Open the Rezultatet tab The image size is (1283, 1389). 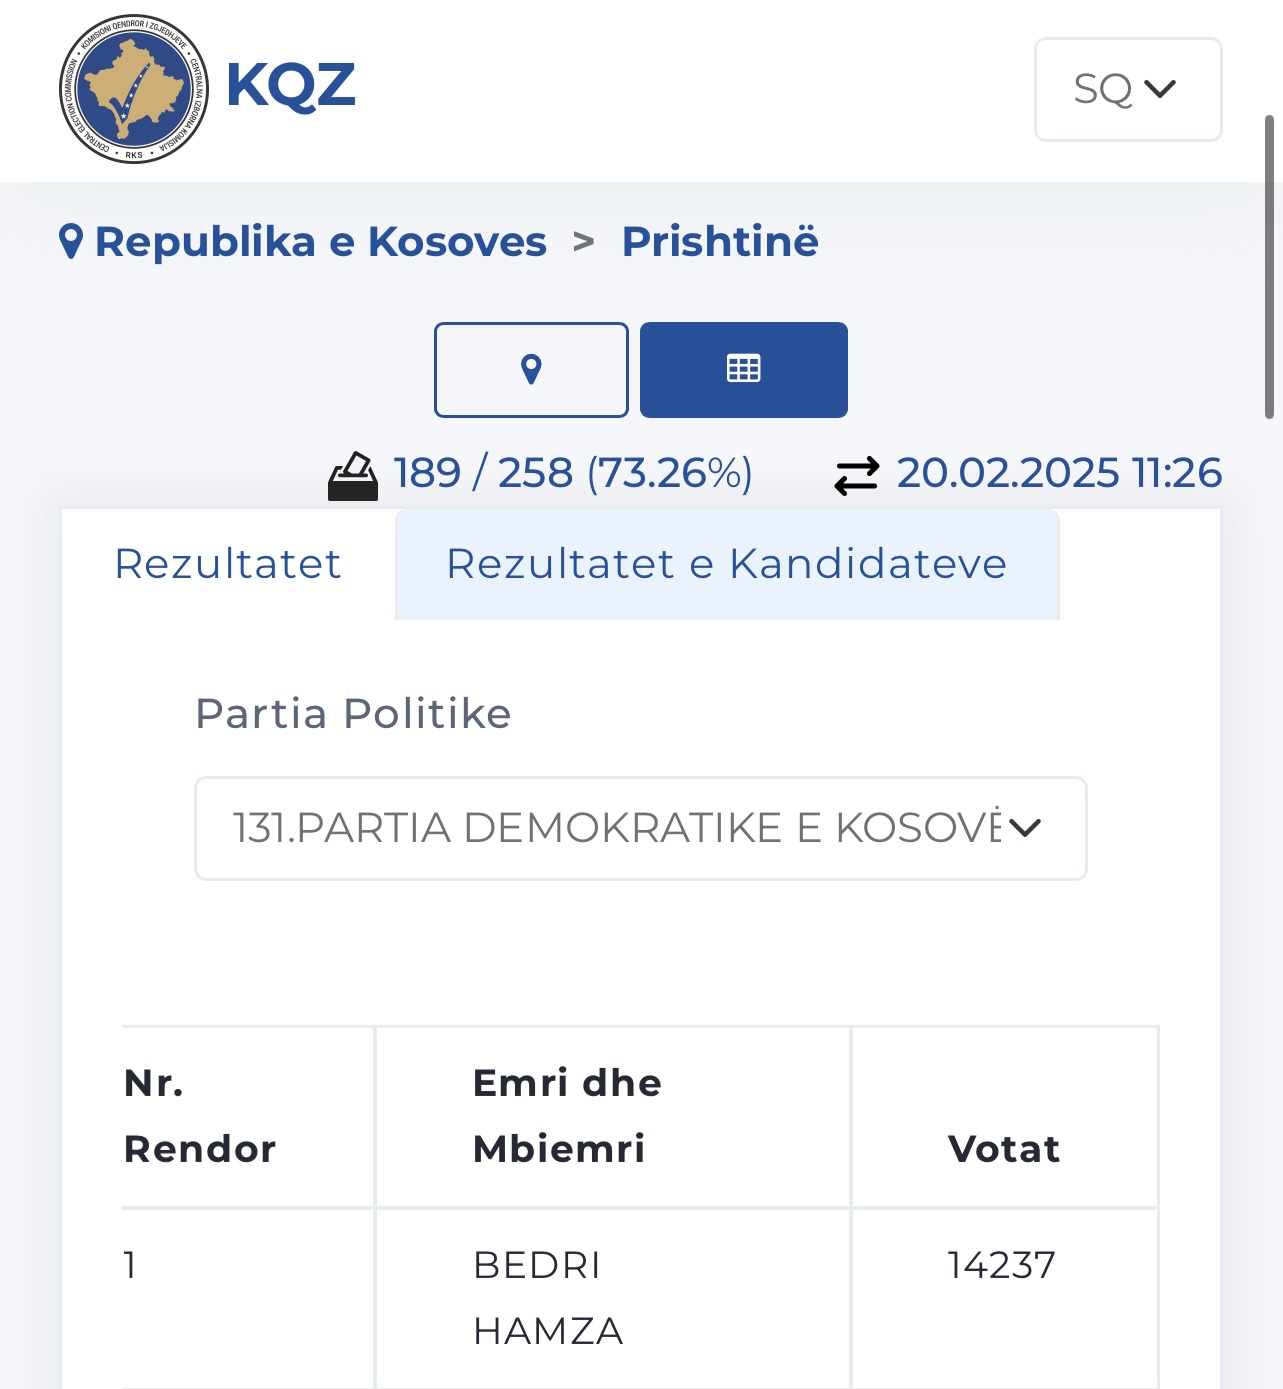pos(228,564)
